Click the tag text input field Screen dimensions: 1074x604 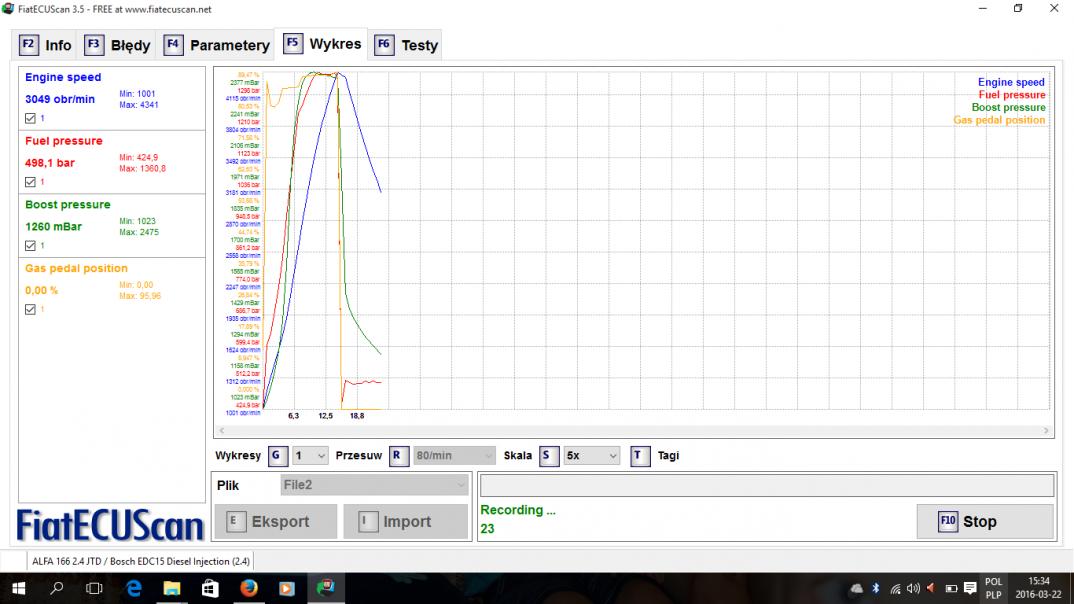[766, 486]
